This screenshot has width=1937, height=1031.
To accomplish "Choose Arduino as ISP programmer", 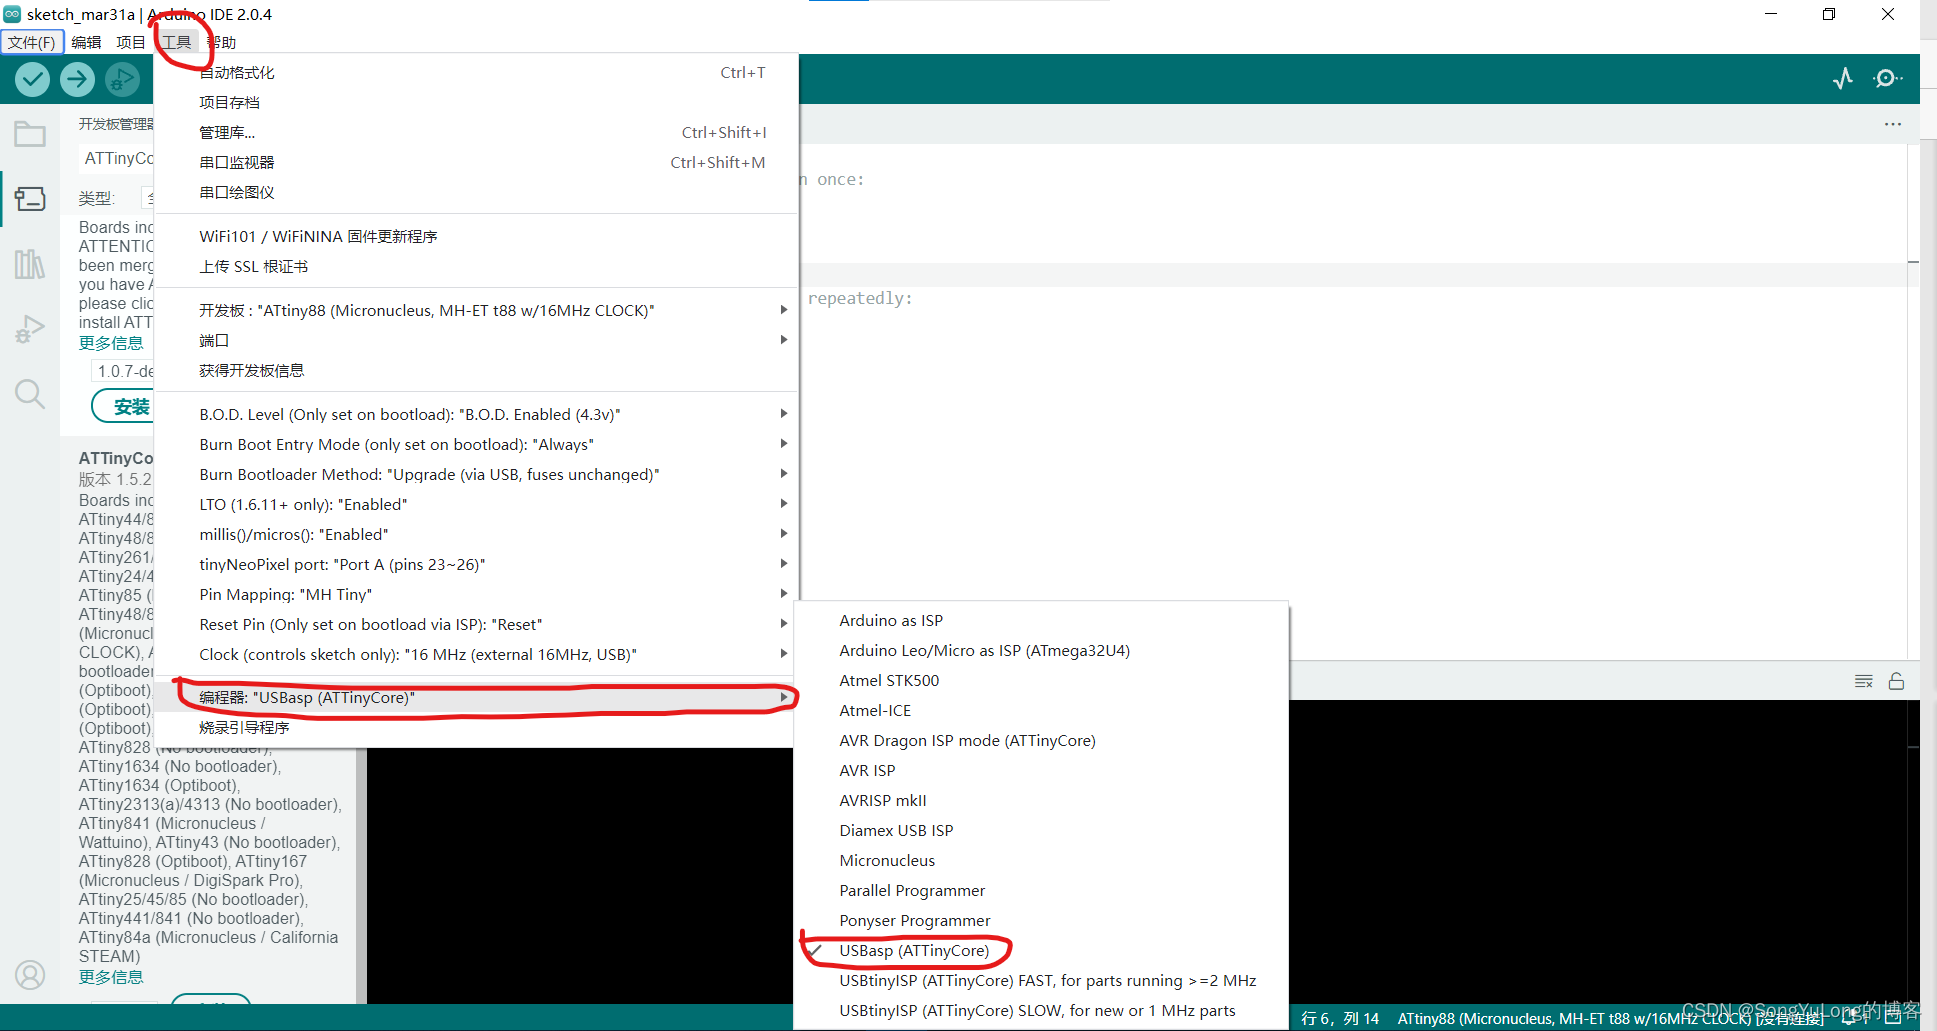I will [1041, 620].
